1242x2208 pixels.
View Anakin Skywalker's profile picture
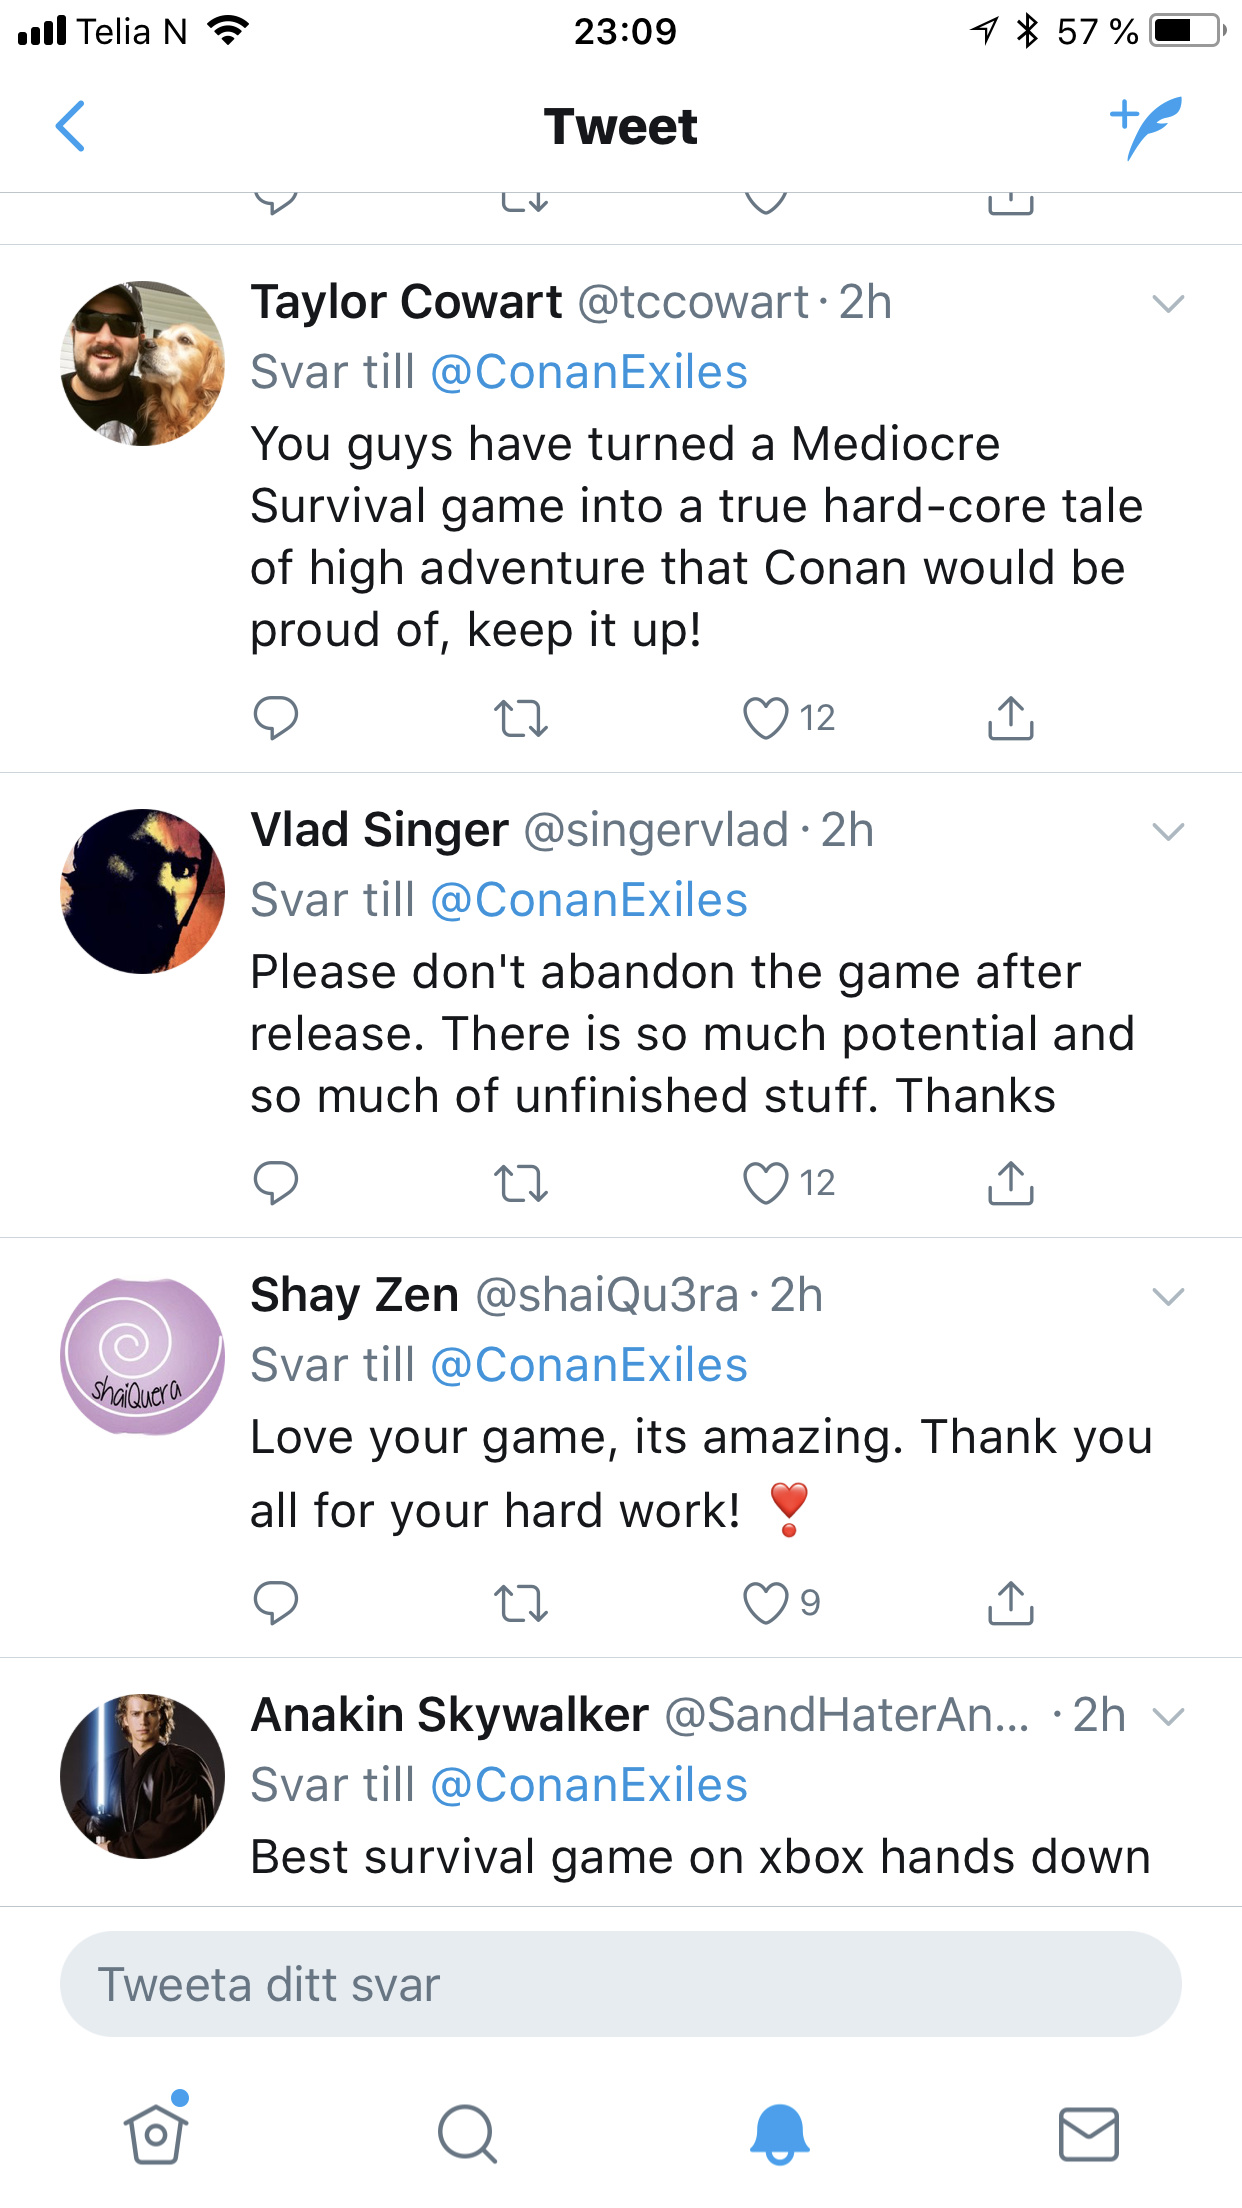coord(142,1776)
